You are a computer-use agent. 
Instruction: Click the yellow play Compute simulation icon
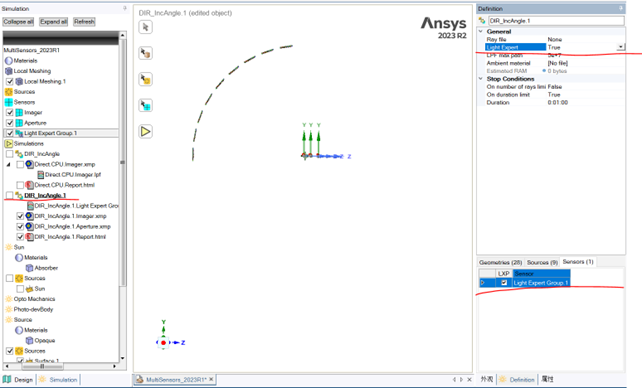click(x=145, y=131)
